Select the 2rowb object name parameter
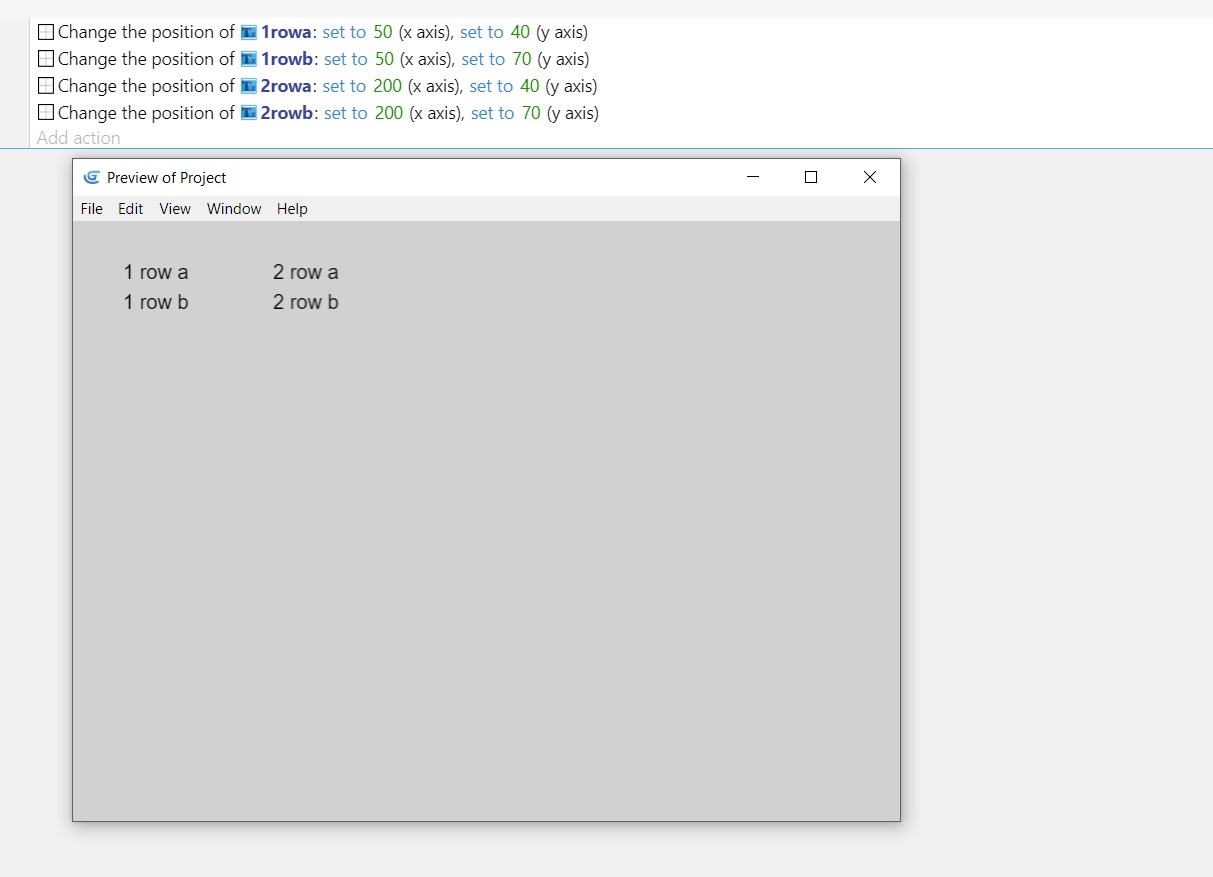Image resolution: width=1213 pixels, height=877 pixels. click(287, 113)
